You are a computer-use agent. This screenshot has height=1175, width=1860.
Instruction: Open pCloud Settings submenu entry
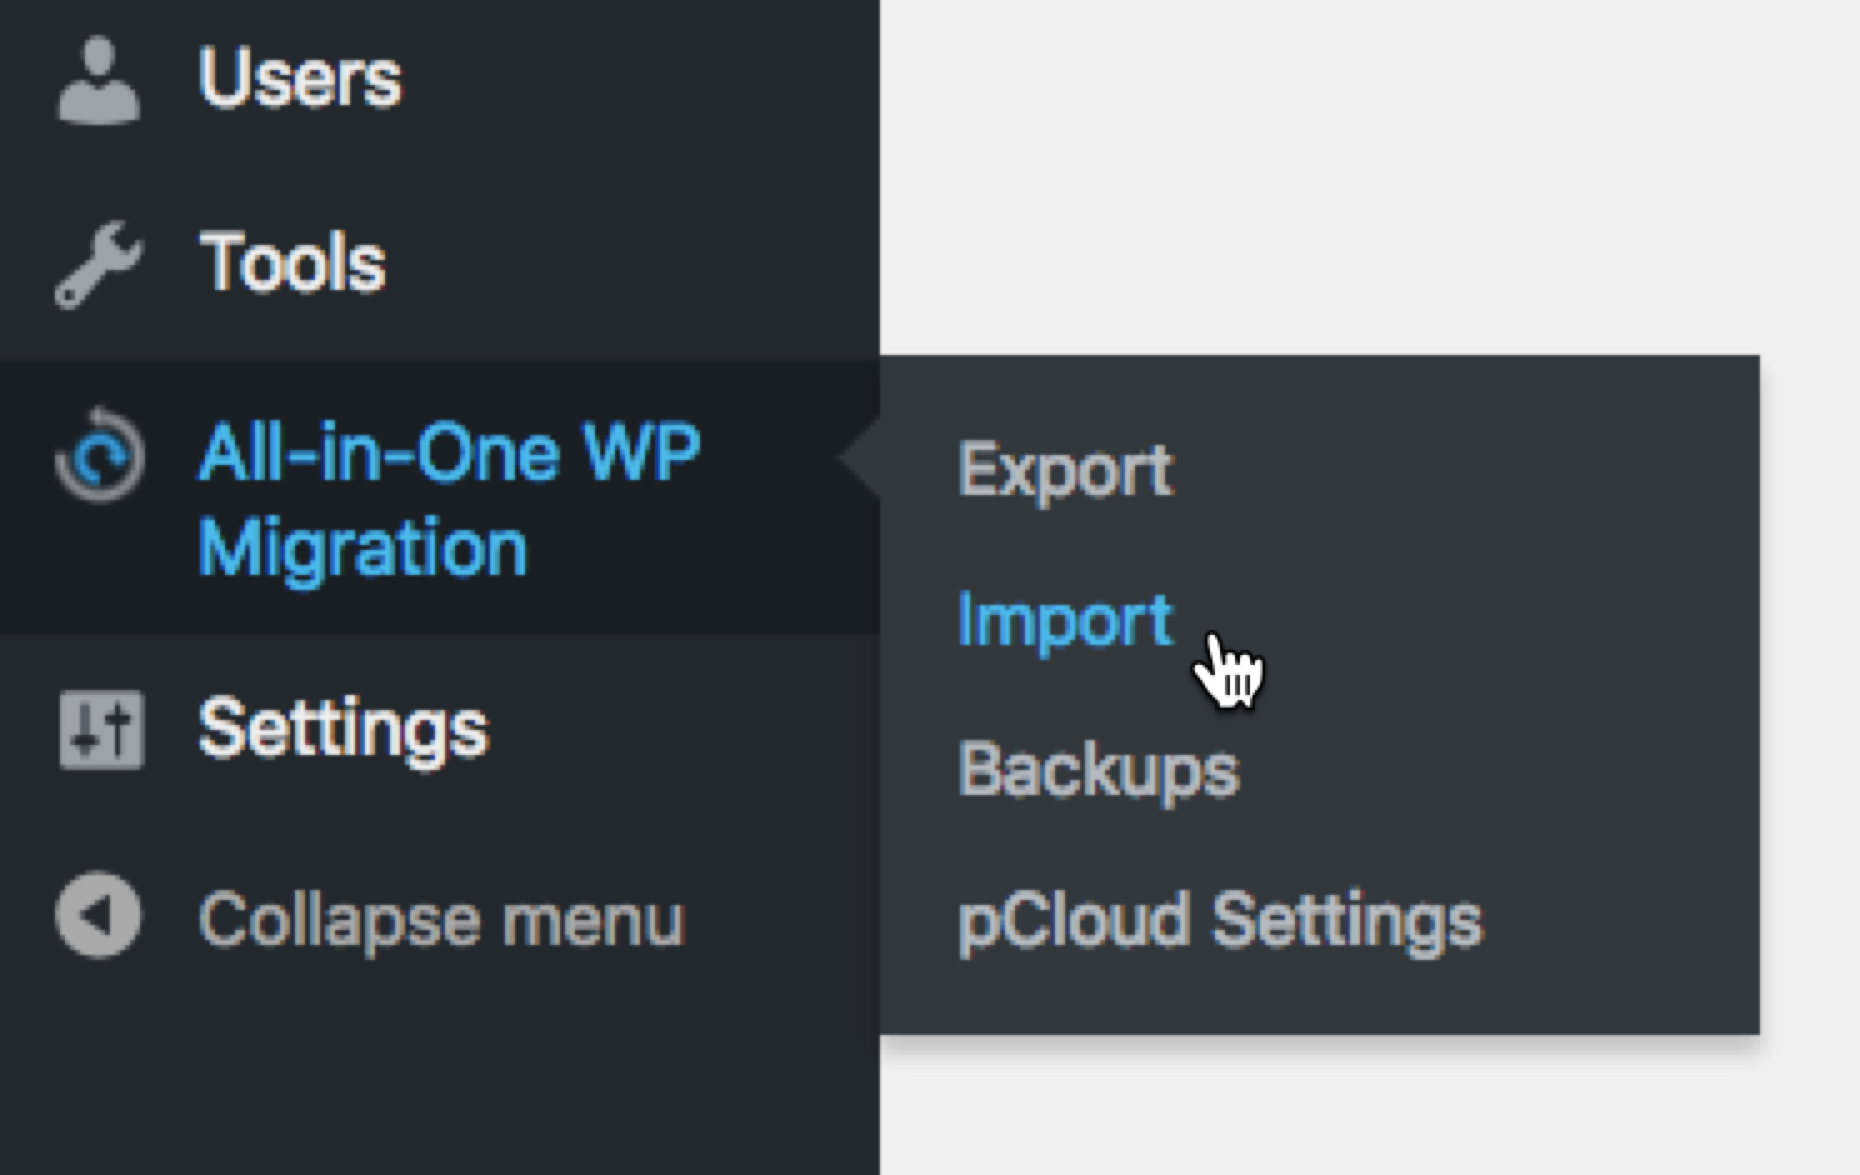1220,920
